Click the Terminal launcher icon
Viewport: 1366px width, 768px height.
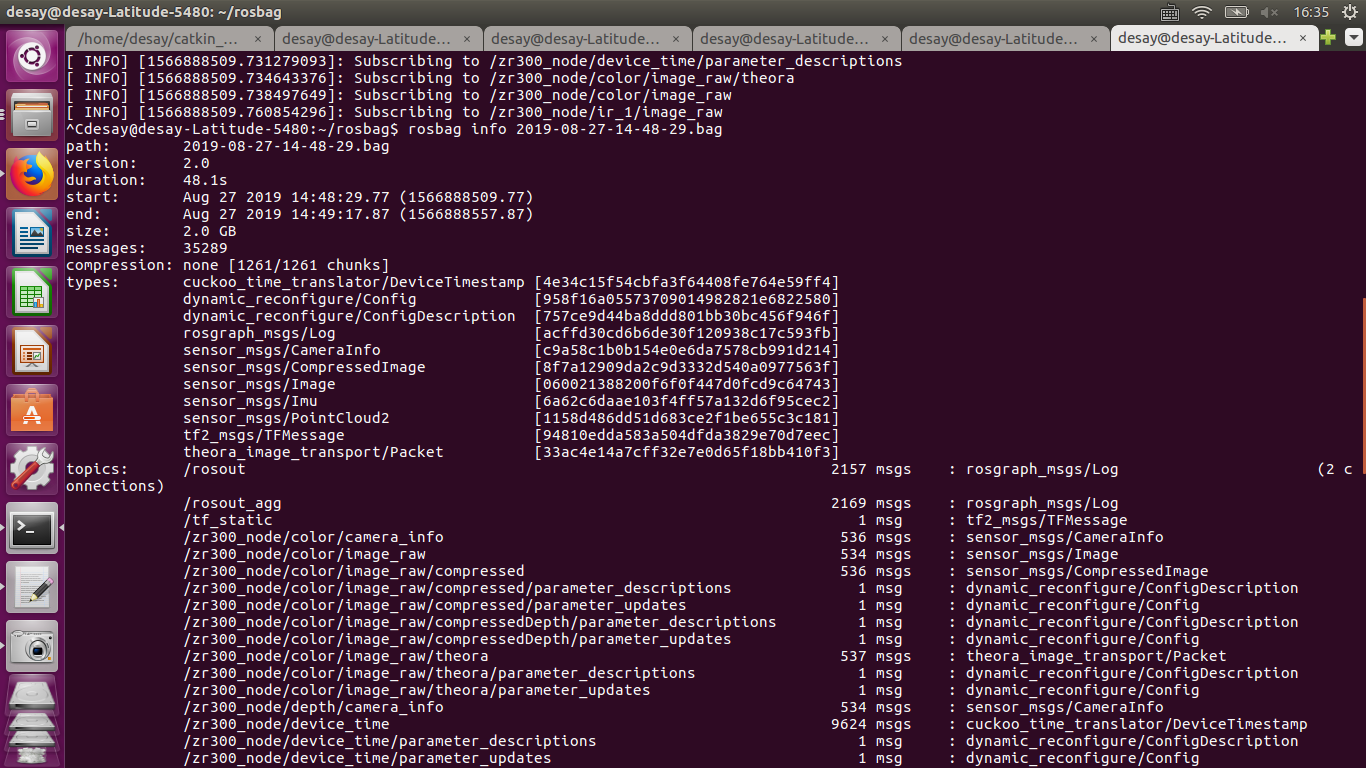pos(32,528)
